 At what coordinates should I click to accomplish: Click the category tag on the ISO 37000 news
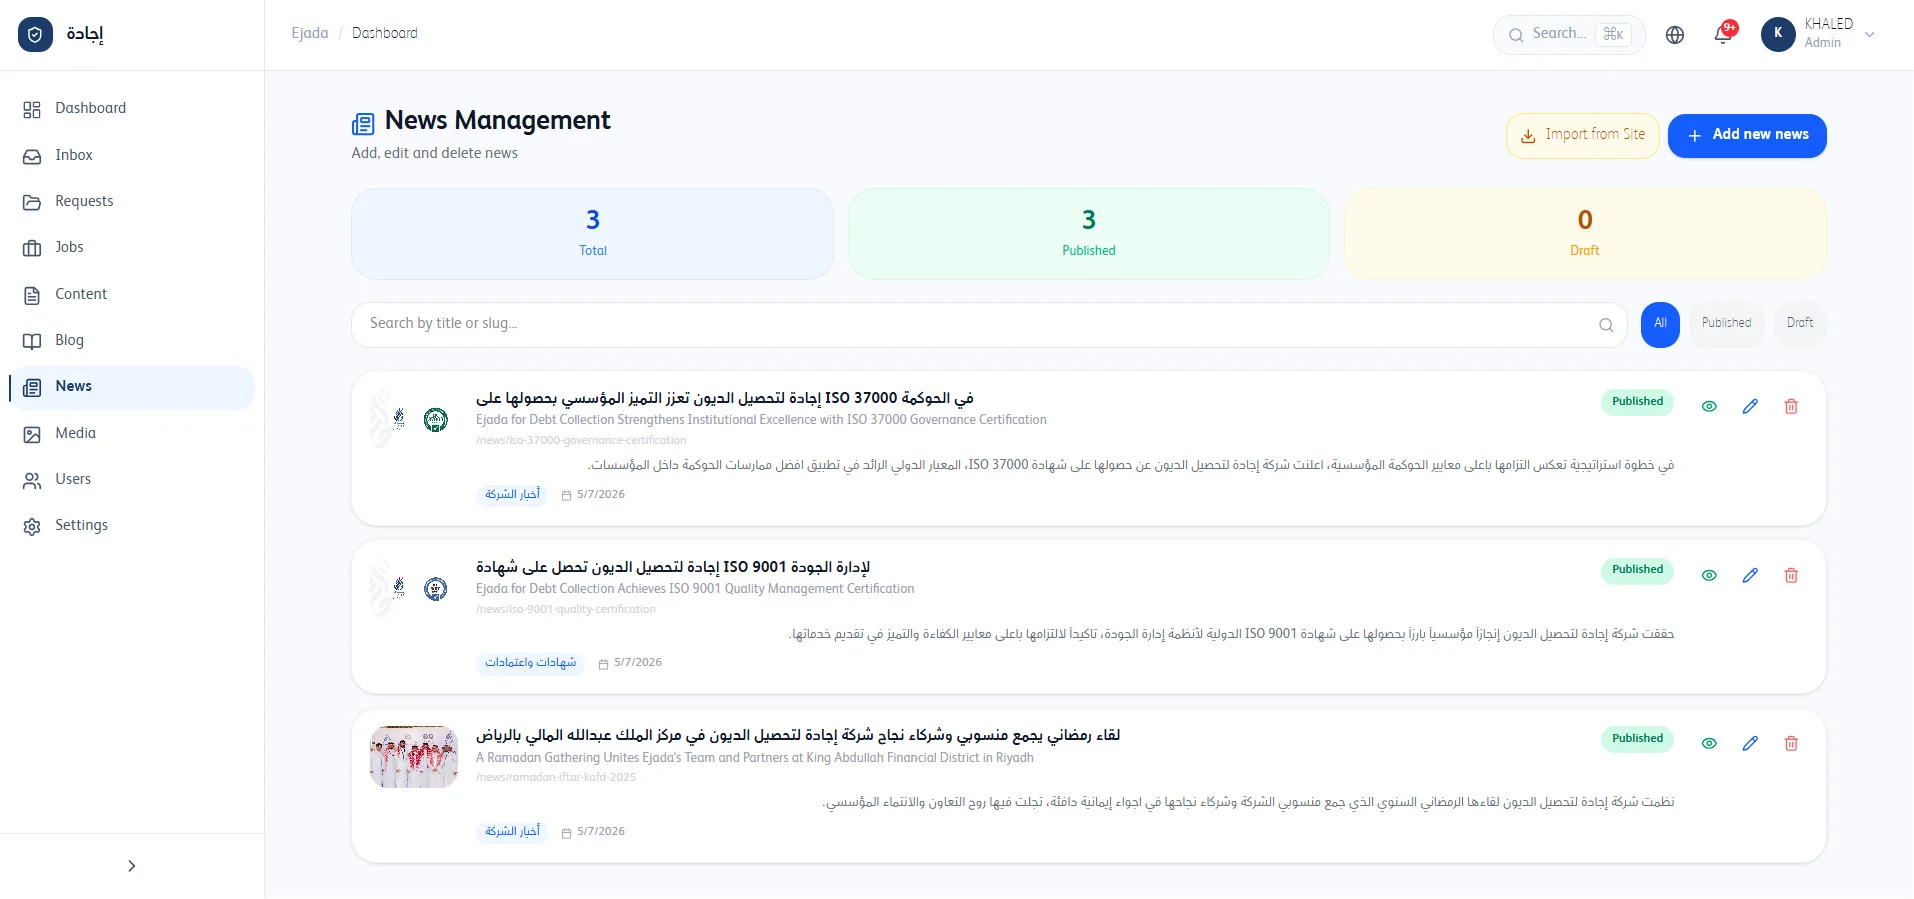pyautogui.click(x=512, y=495)
